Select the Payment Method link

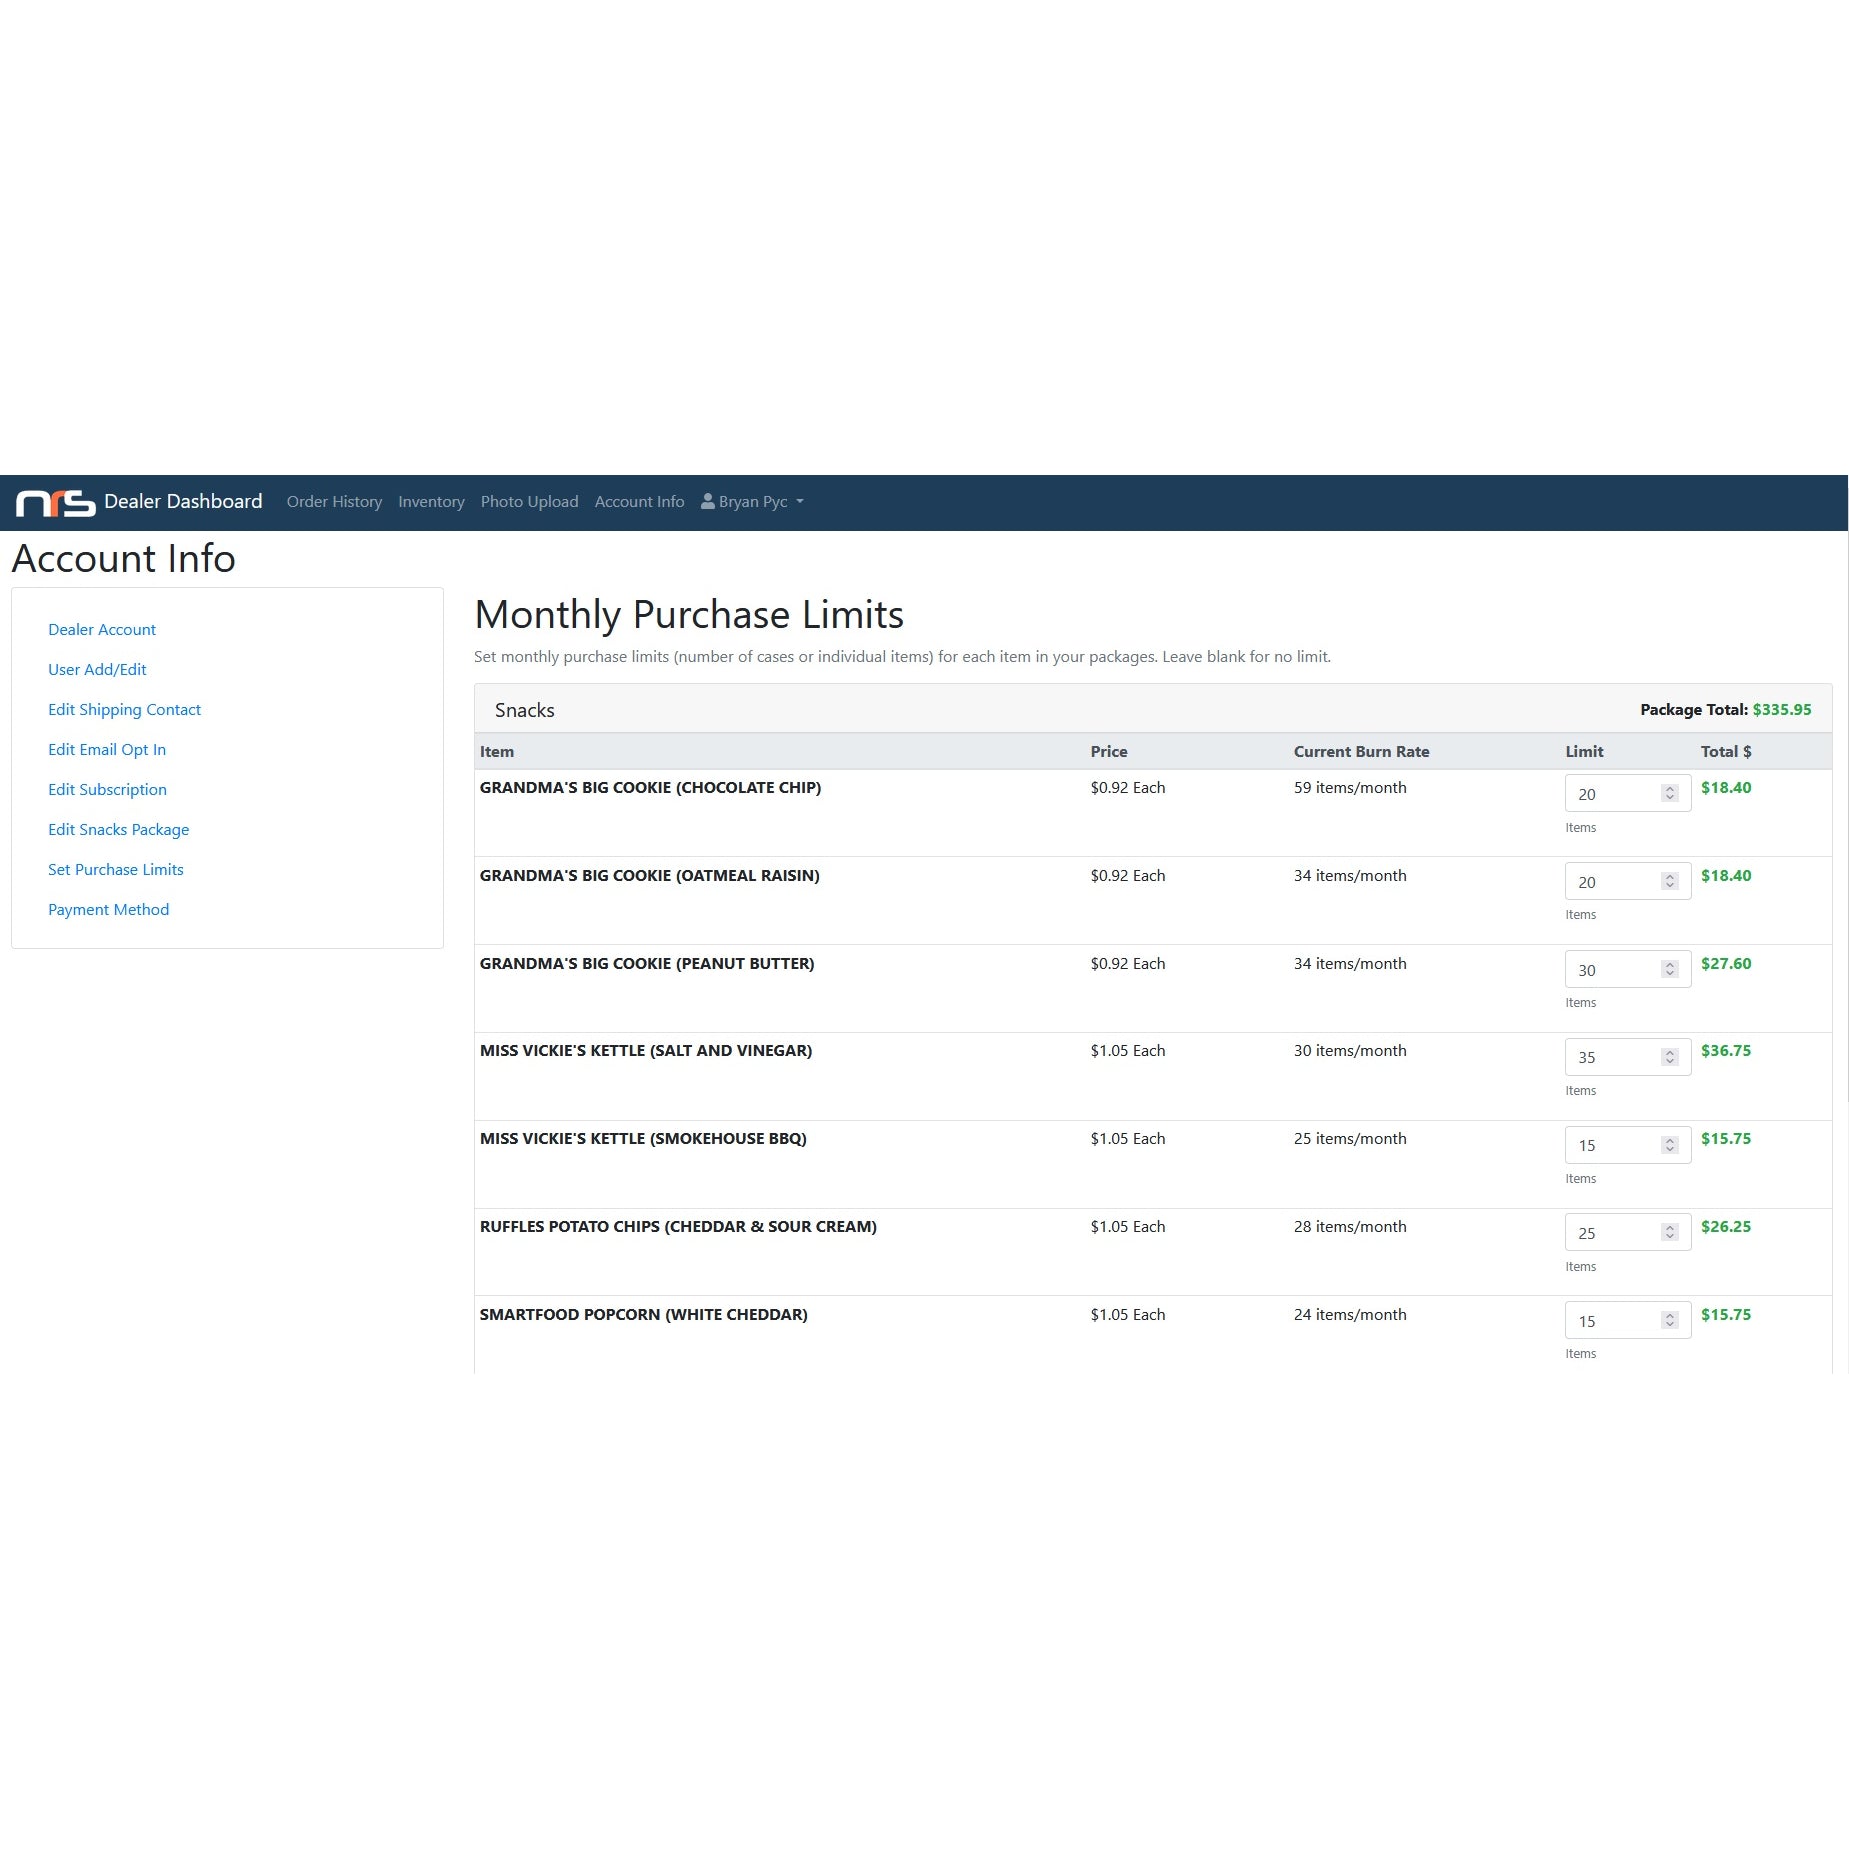(x=108, y=910)
